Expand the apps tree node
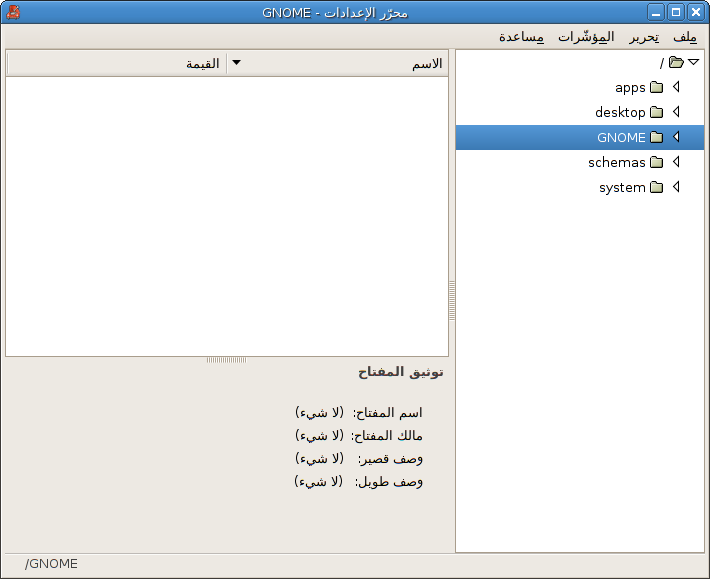Viewport: 710px width, 579px height. (677, 87)
